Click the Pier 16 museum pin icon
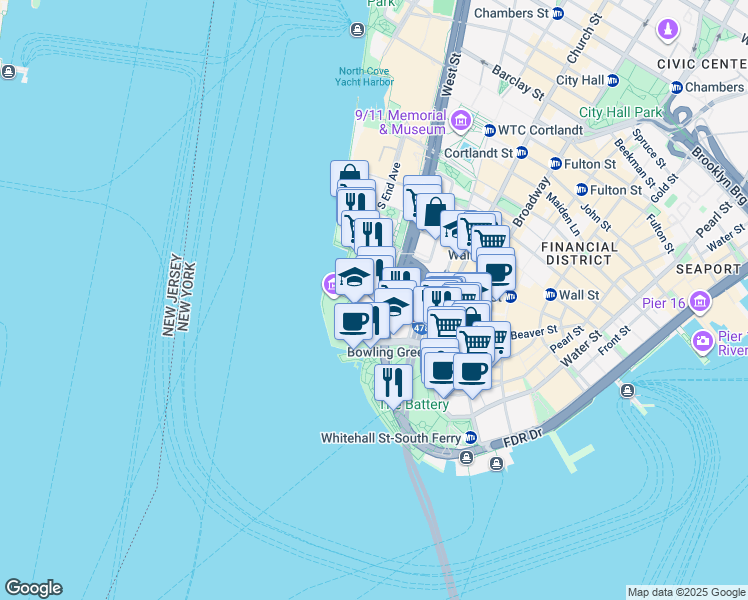The image size is (748, 600). click(x=698, y=301)
